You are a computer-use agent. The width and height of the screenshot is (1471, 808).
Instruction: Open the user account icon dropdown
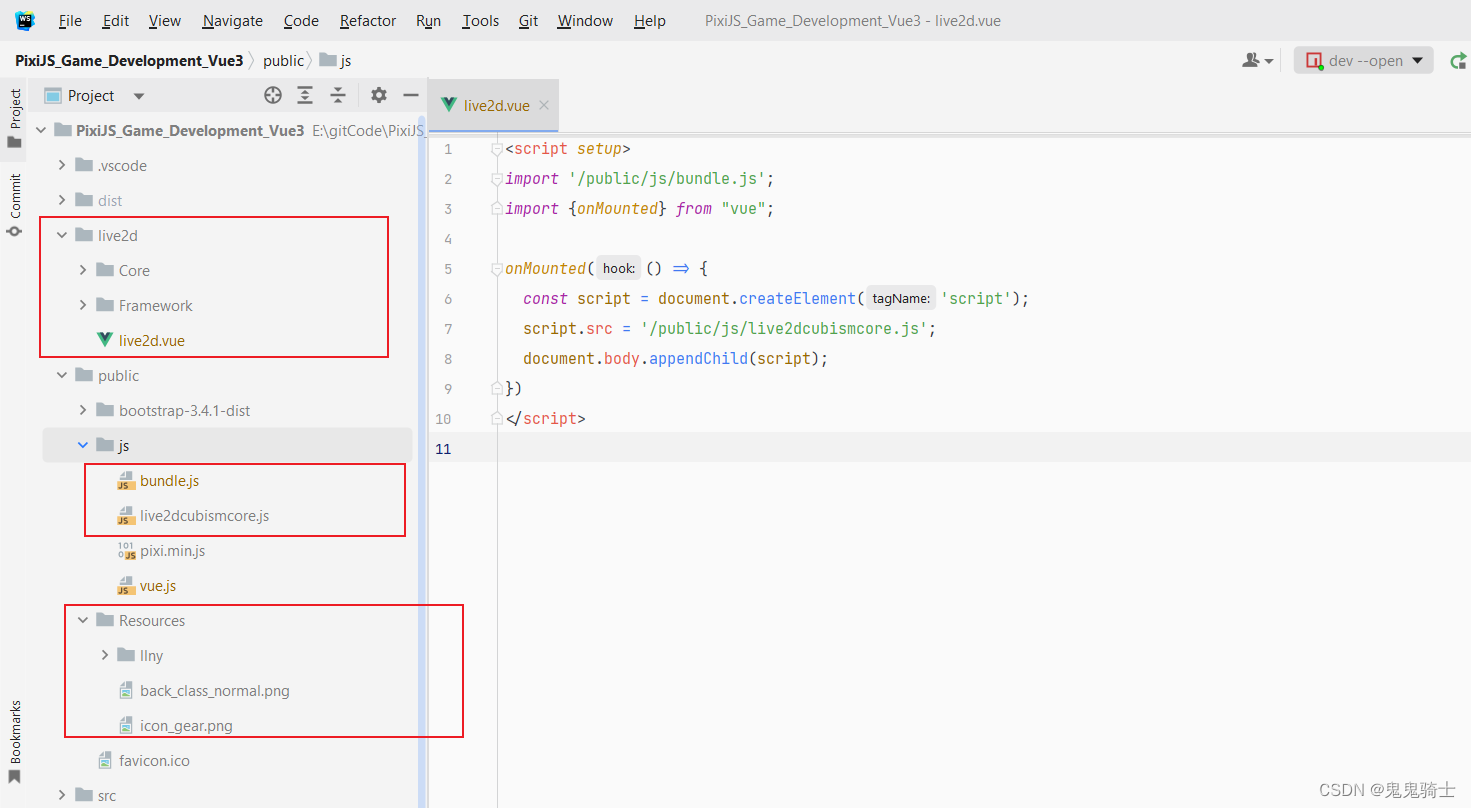pyautogui.click(x=1257, y=61)
